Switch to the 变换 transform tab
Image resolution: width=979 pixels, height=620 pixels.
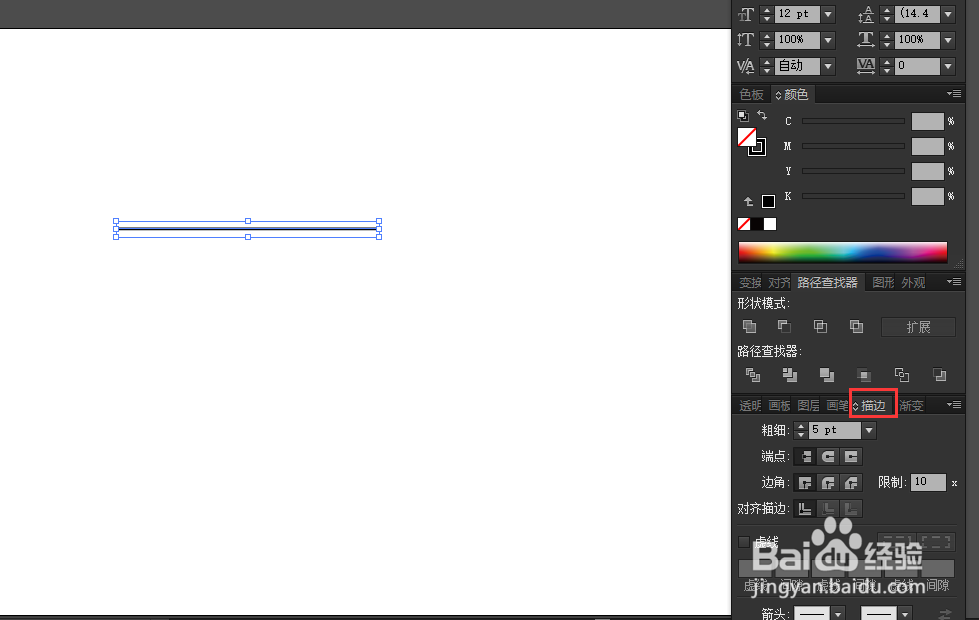750,282
